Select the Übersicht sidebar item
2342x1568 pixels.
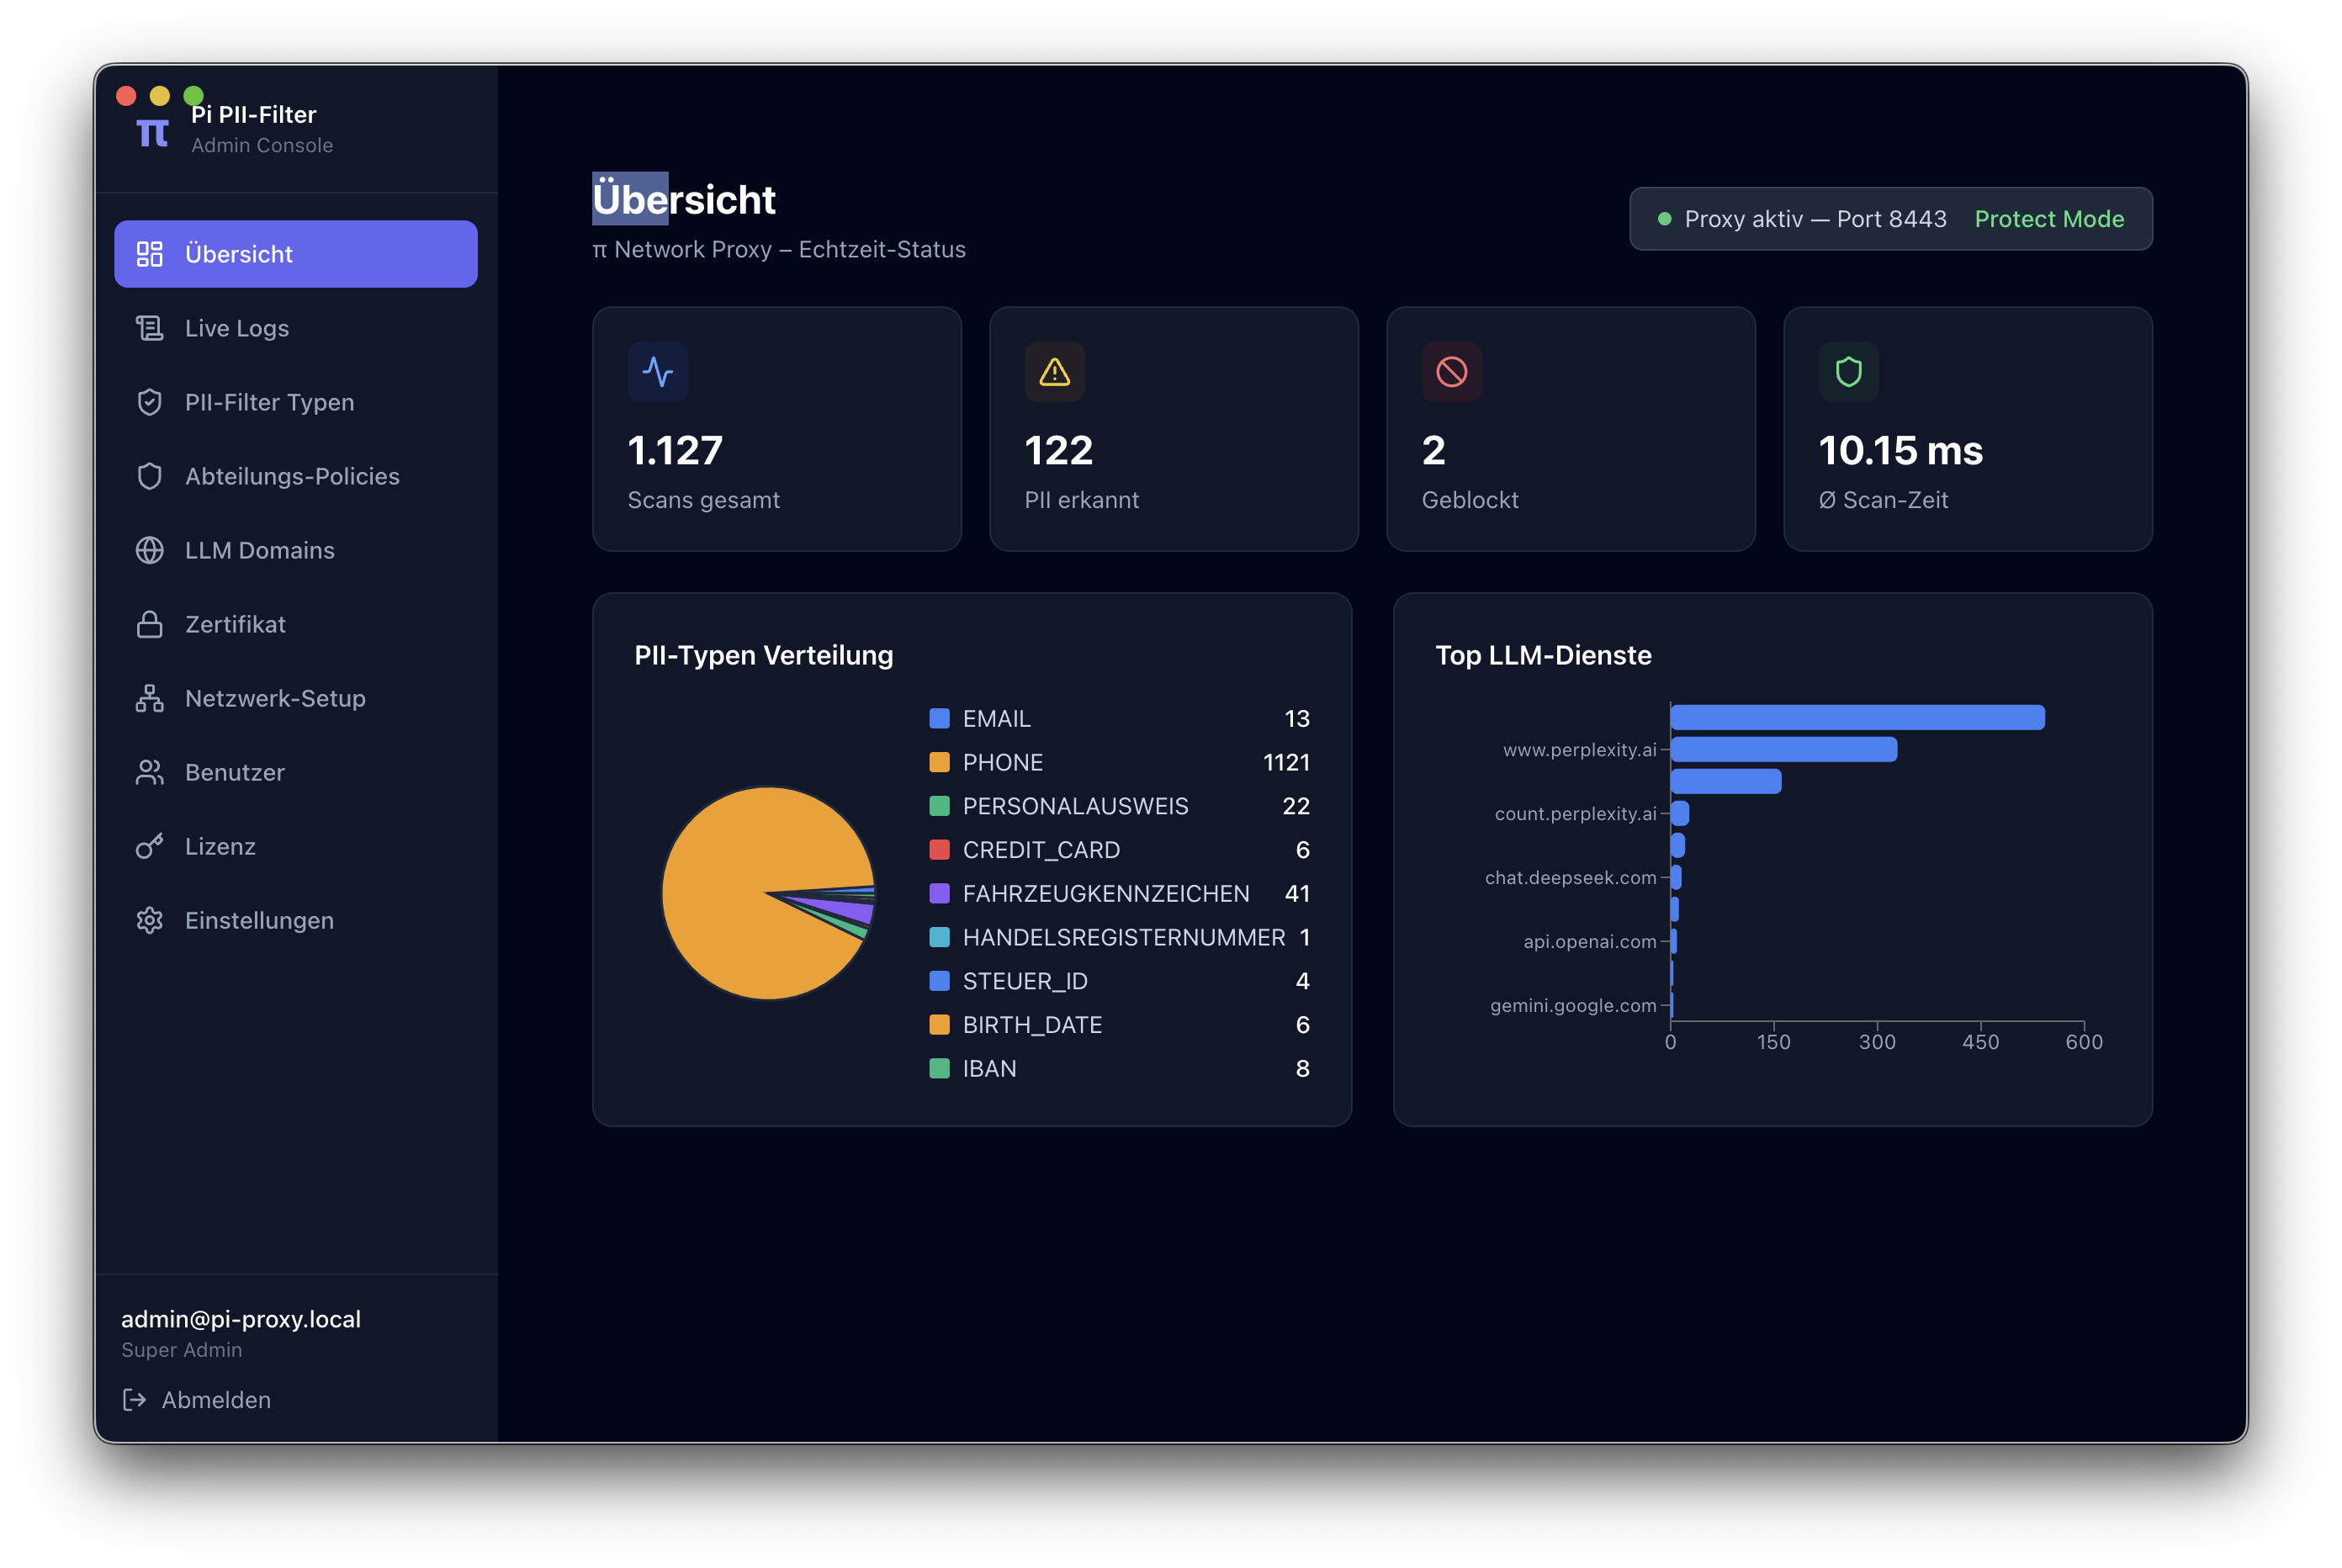[x=295, y=254]
